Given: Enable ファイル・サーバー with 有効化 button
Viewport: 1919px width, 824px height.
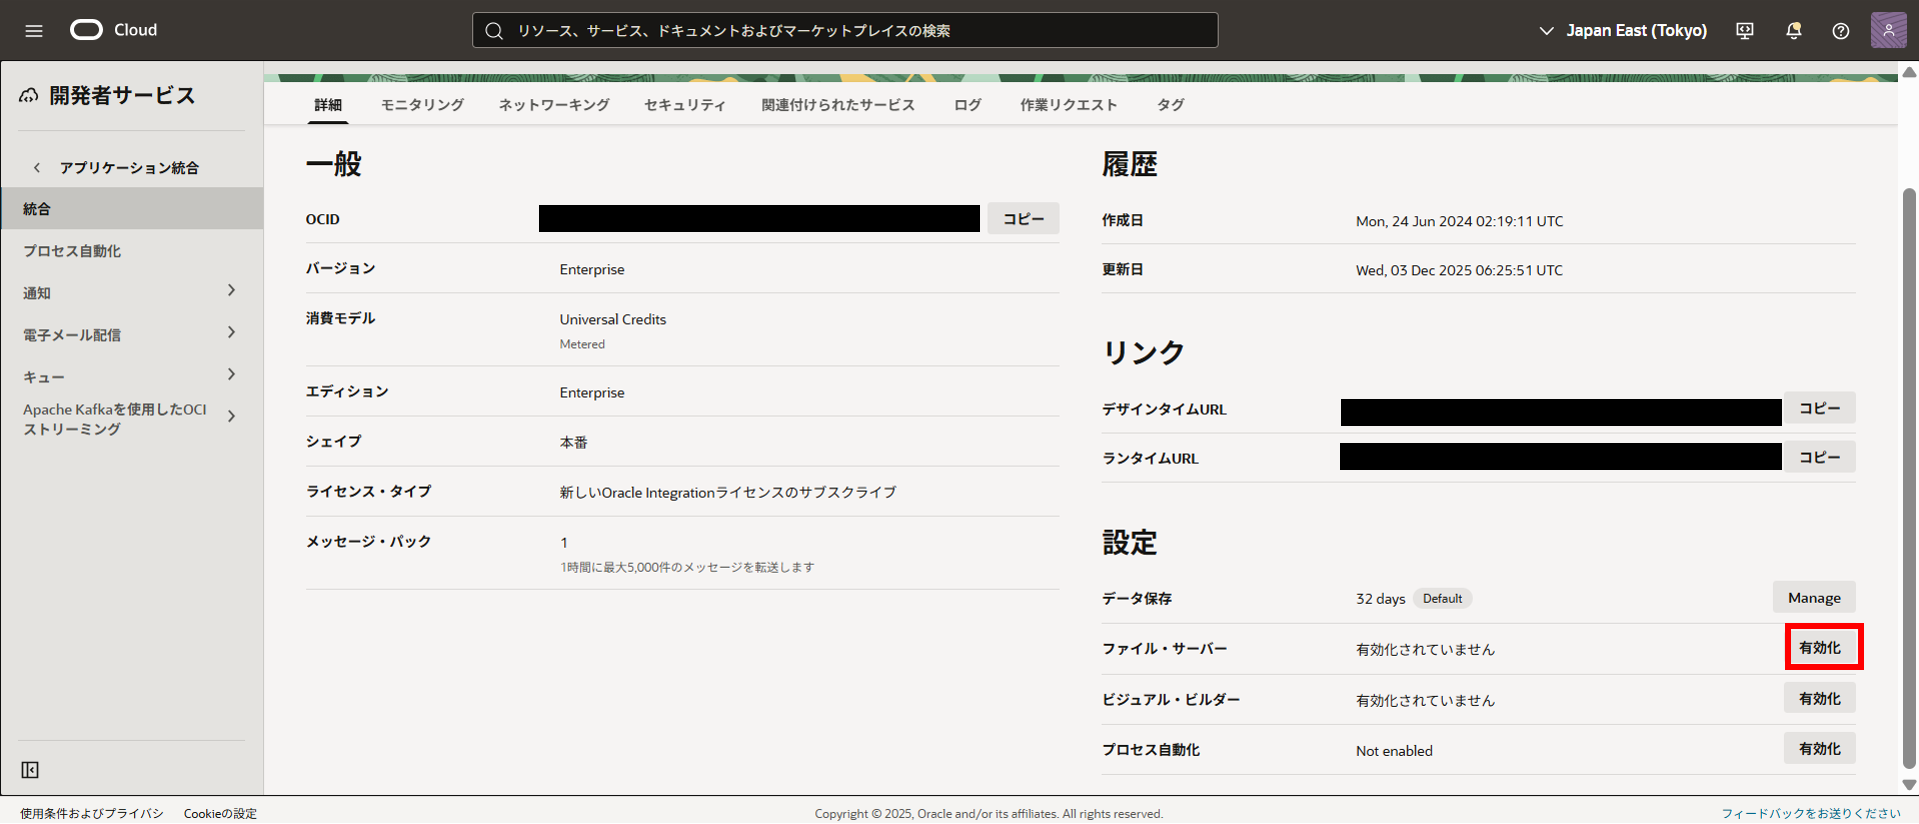Looking at the screenshot, I should click(1820, 648).
